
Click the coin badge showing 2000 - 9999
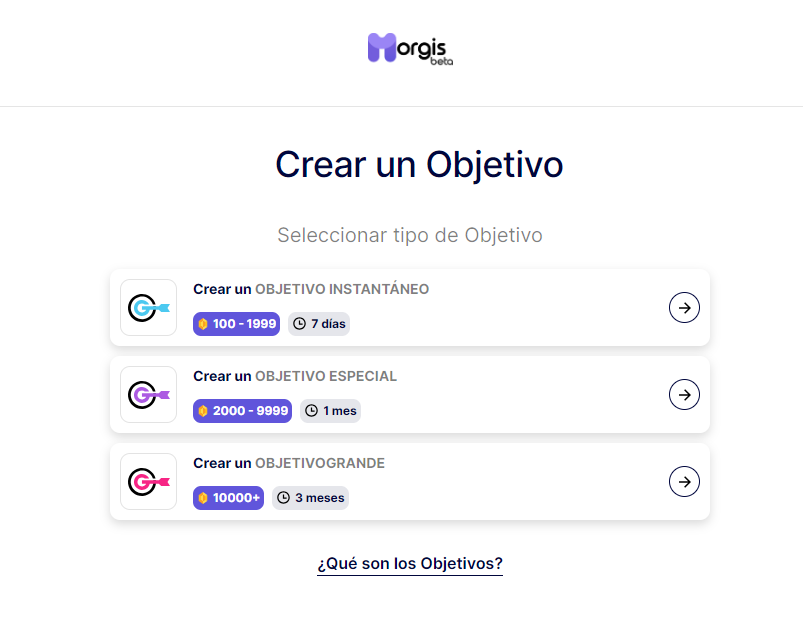tap(242, 411)
